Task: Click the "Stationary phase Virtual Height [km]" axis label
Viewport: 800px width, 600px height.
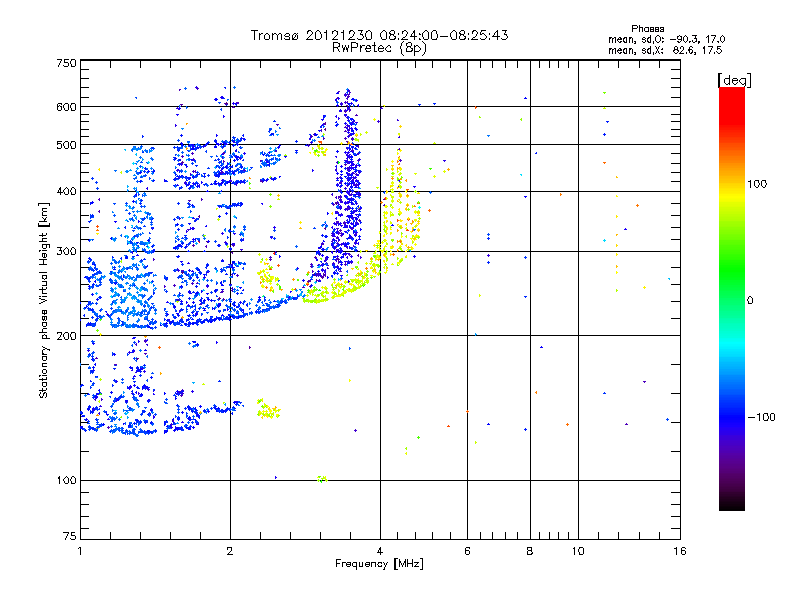Action: (x=44, y=300)
